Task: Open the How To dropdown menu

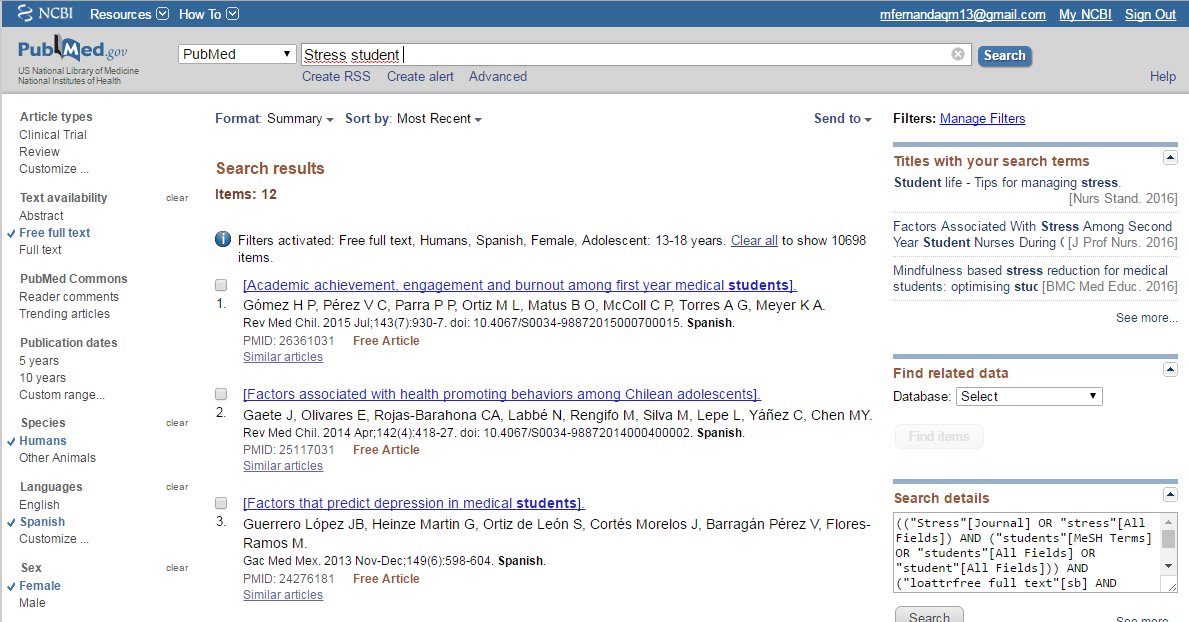Action: coord(209,14)
